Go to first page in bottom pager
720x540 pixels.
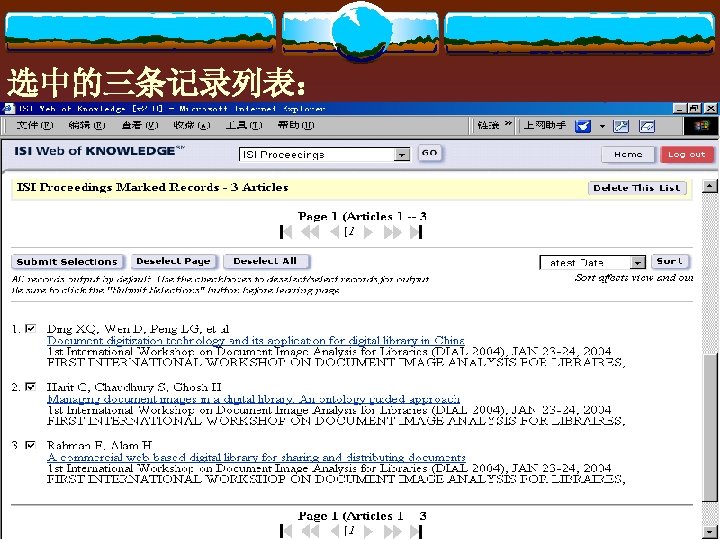click(x=286, y=531)
